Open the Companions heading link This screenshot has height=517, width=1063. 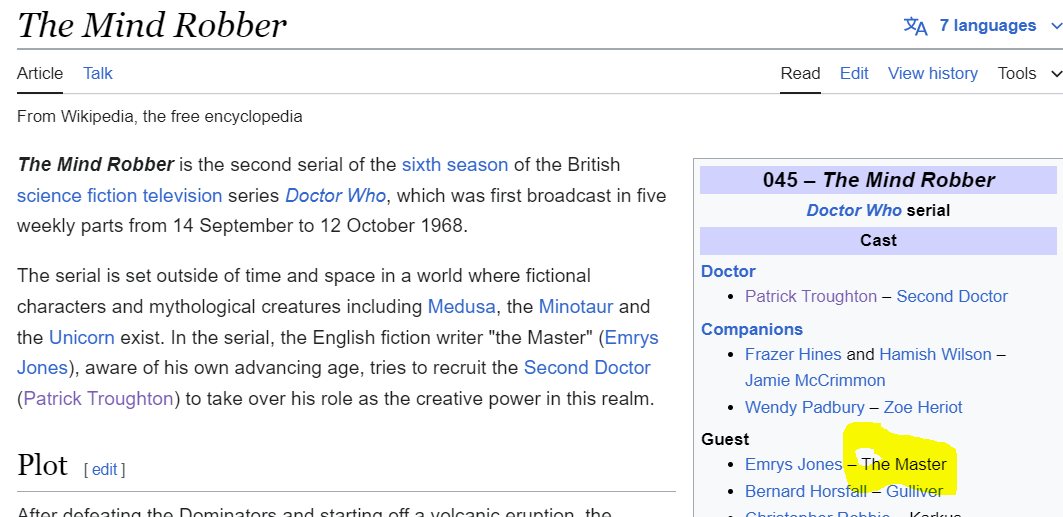(x=752, y=329)
